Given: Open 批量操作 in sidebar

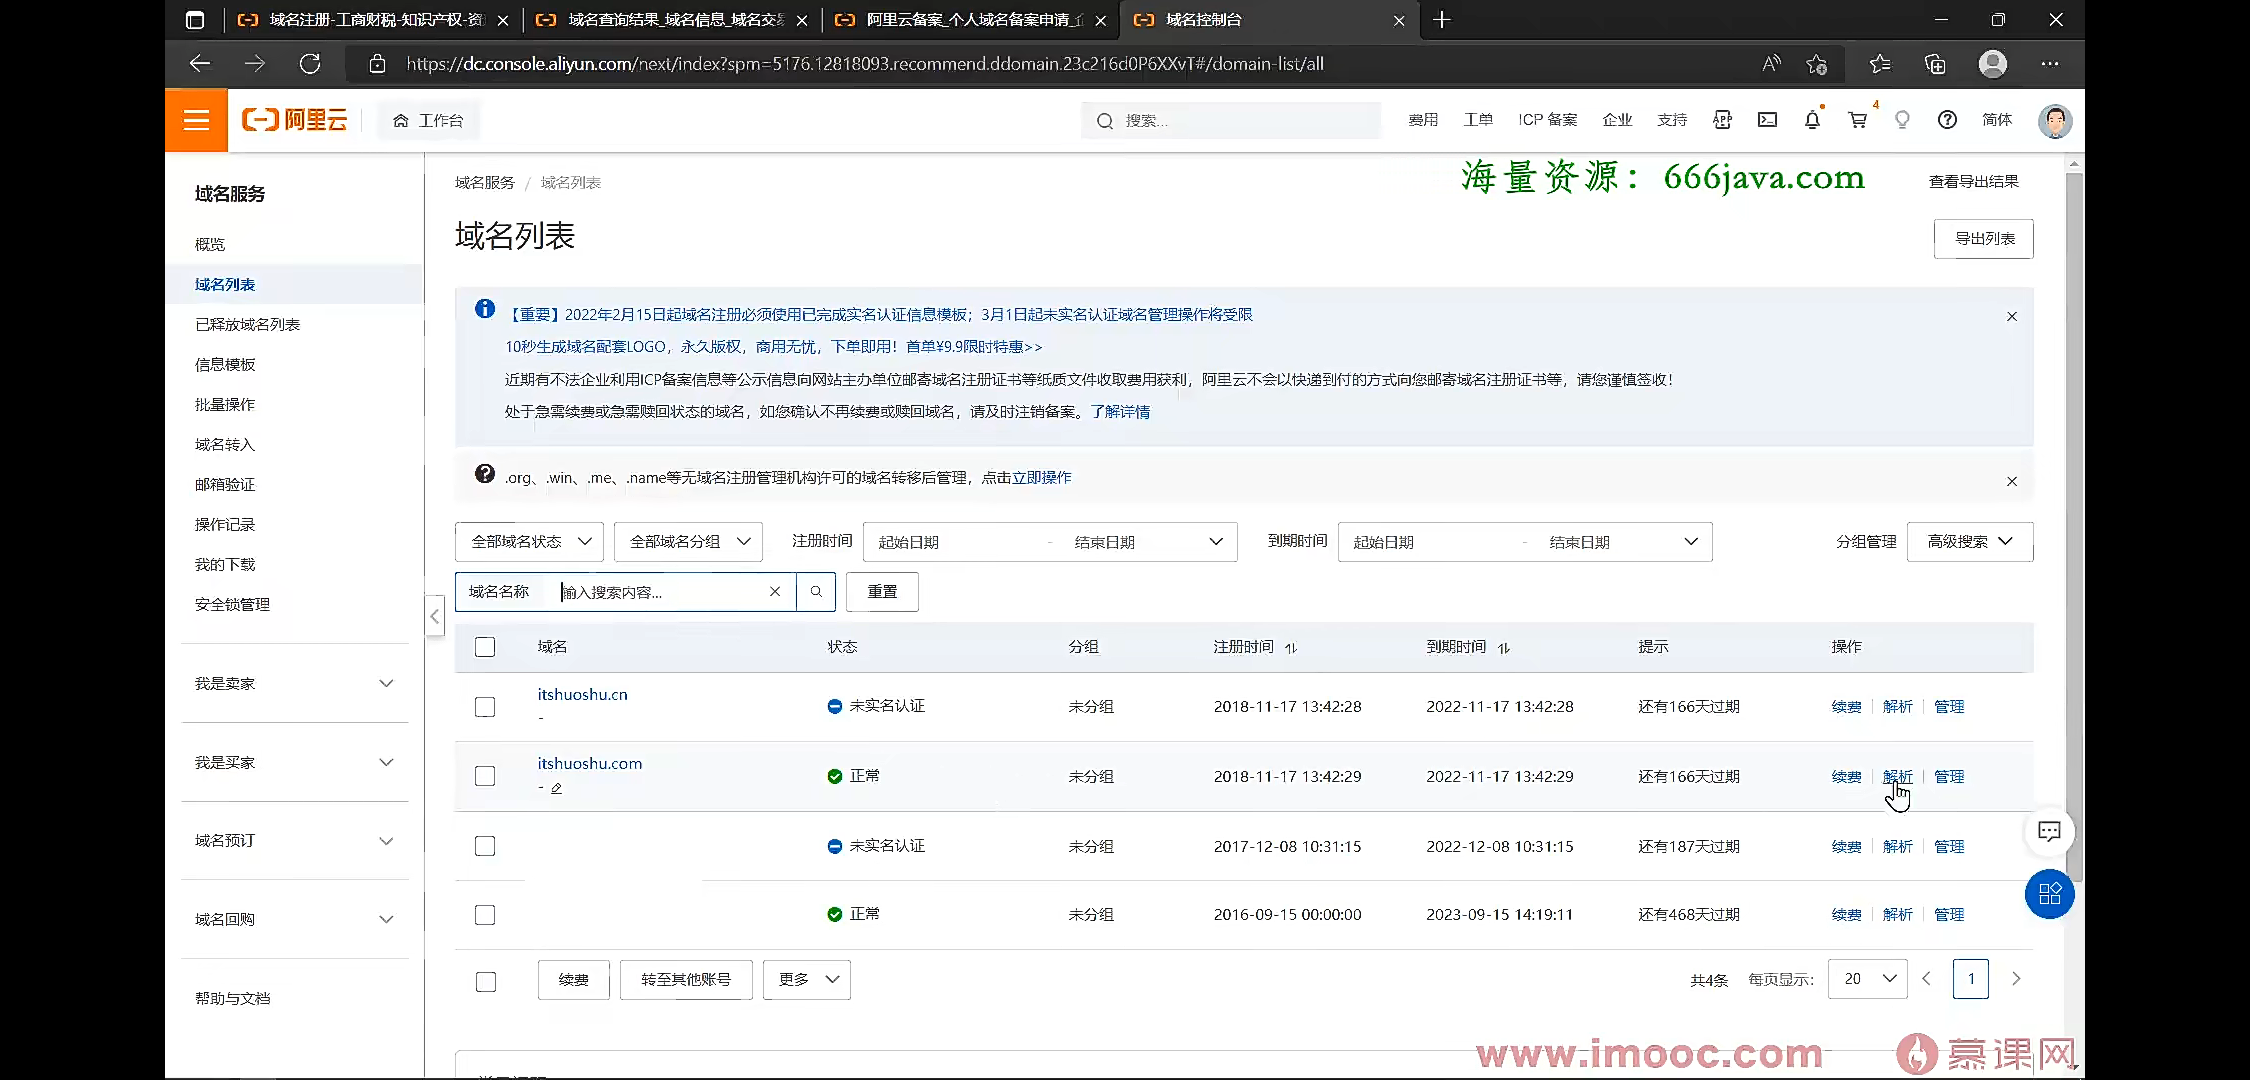Looking at the screenshot, I should (225, 404).
